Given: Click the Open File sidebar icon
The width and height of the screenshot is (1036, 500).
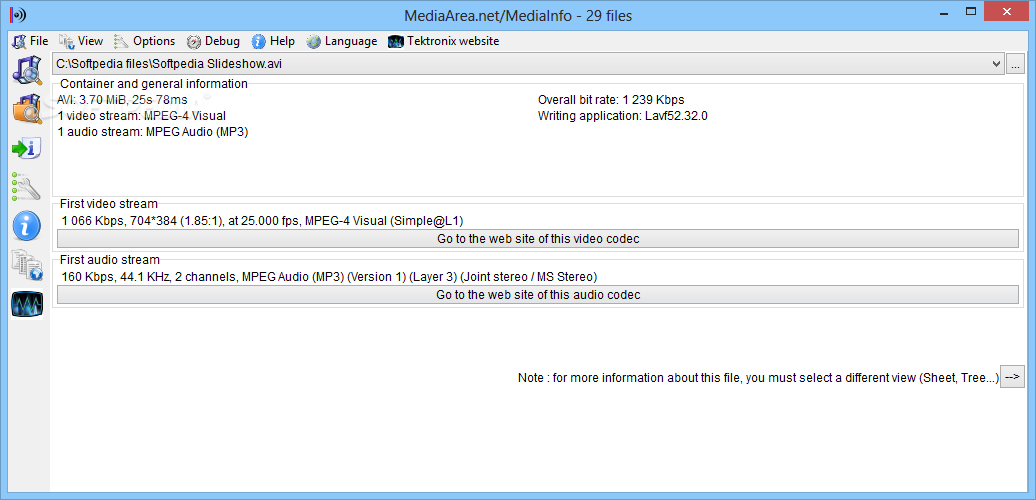Looking at the screenshot, I should pyautogui.click(x=27, y=71).
